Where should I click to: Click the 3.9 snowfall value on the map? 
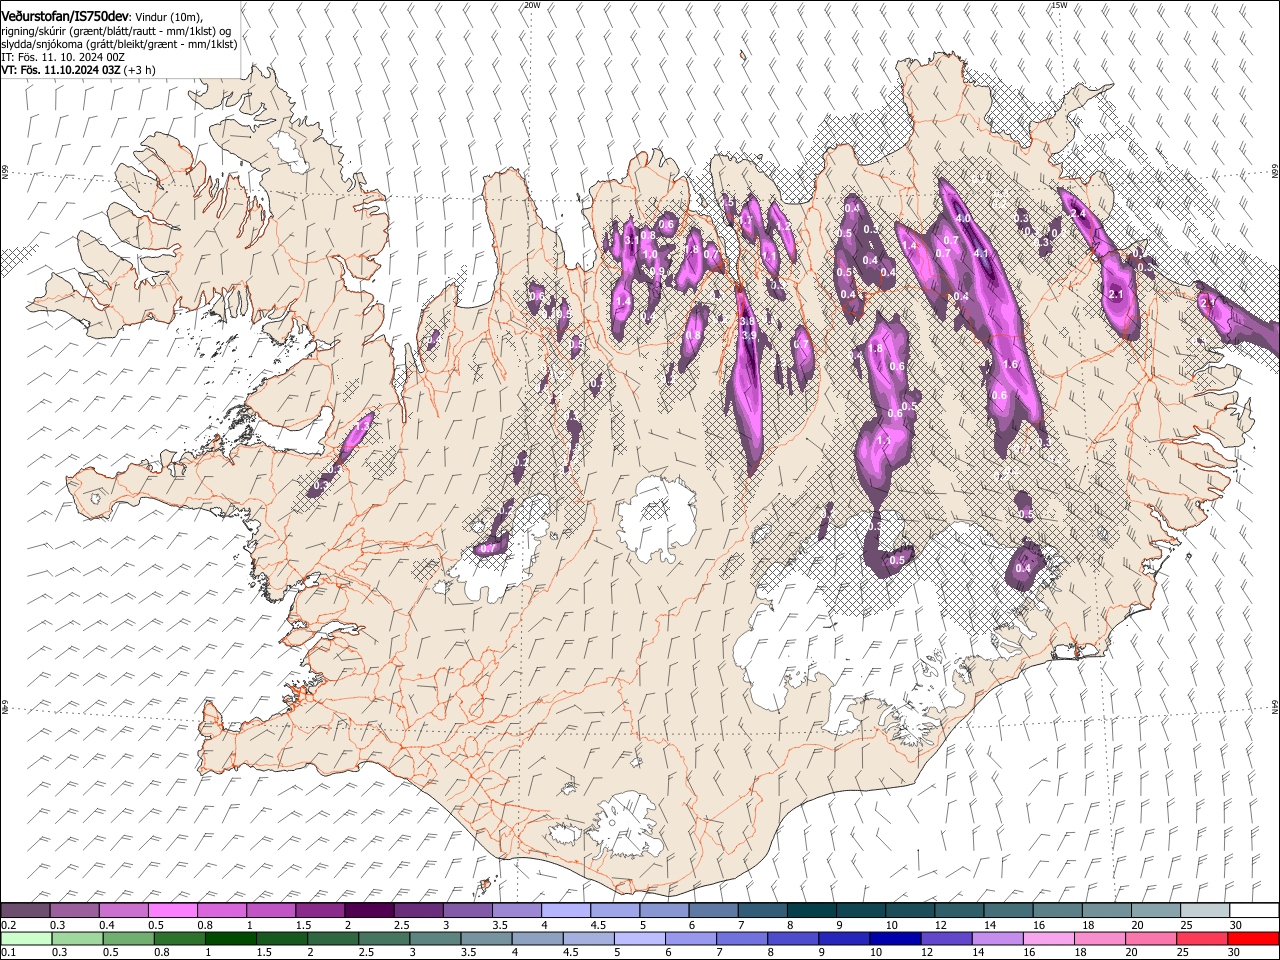tap(748, 335)
